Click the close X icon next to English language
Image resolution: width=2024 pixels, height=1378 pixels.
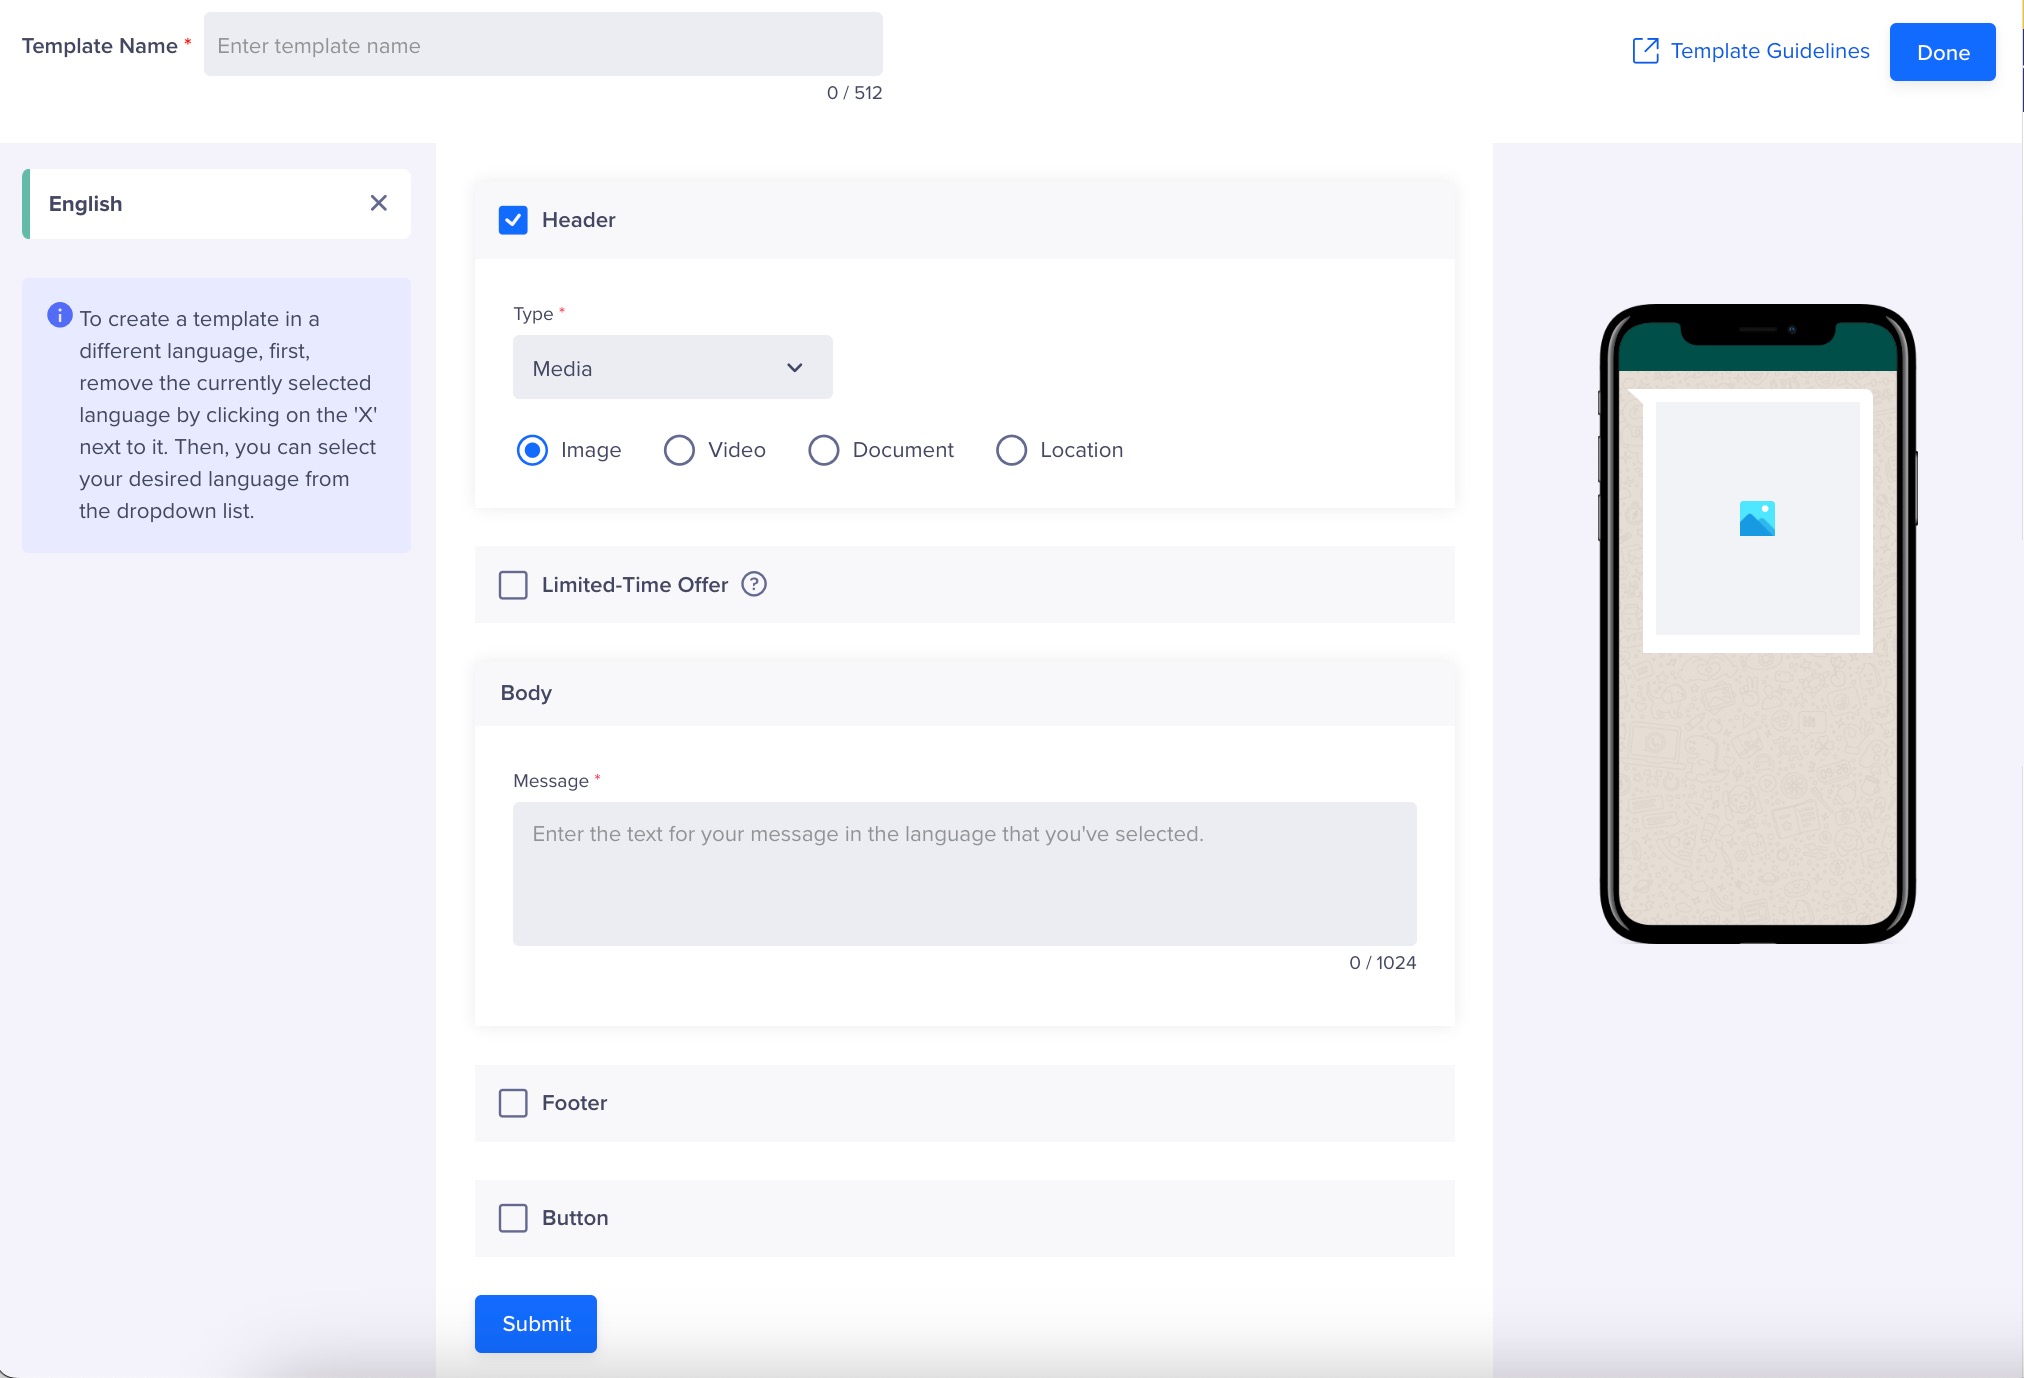[378, 203]
